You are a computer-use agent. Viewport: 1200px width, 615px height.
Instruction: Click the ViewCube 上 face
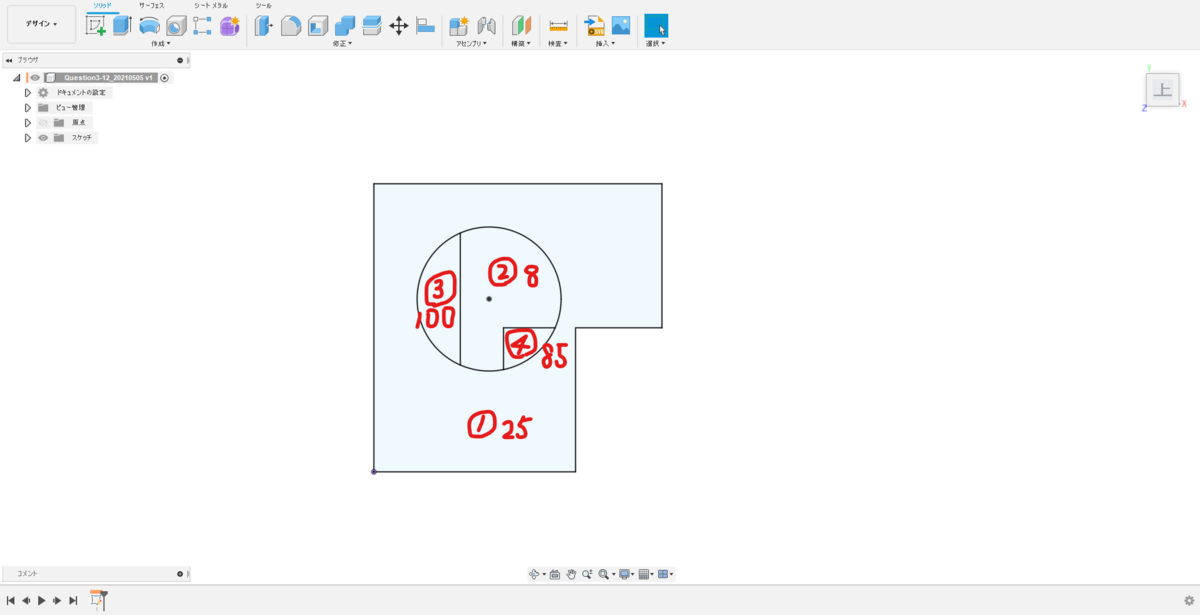[x=1162, y=90]
